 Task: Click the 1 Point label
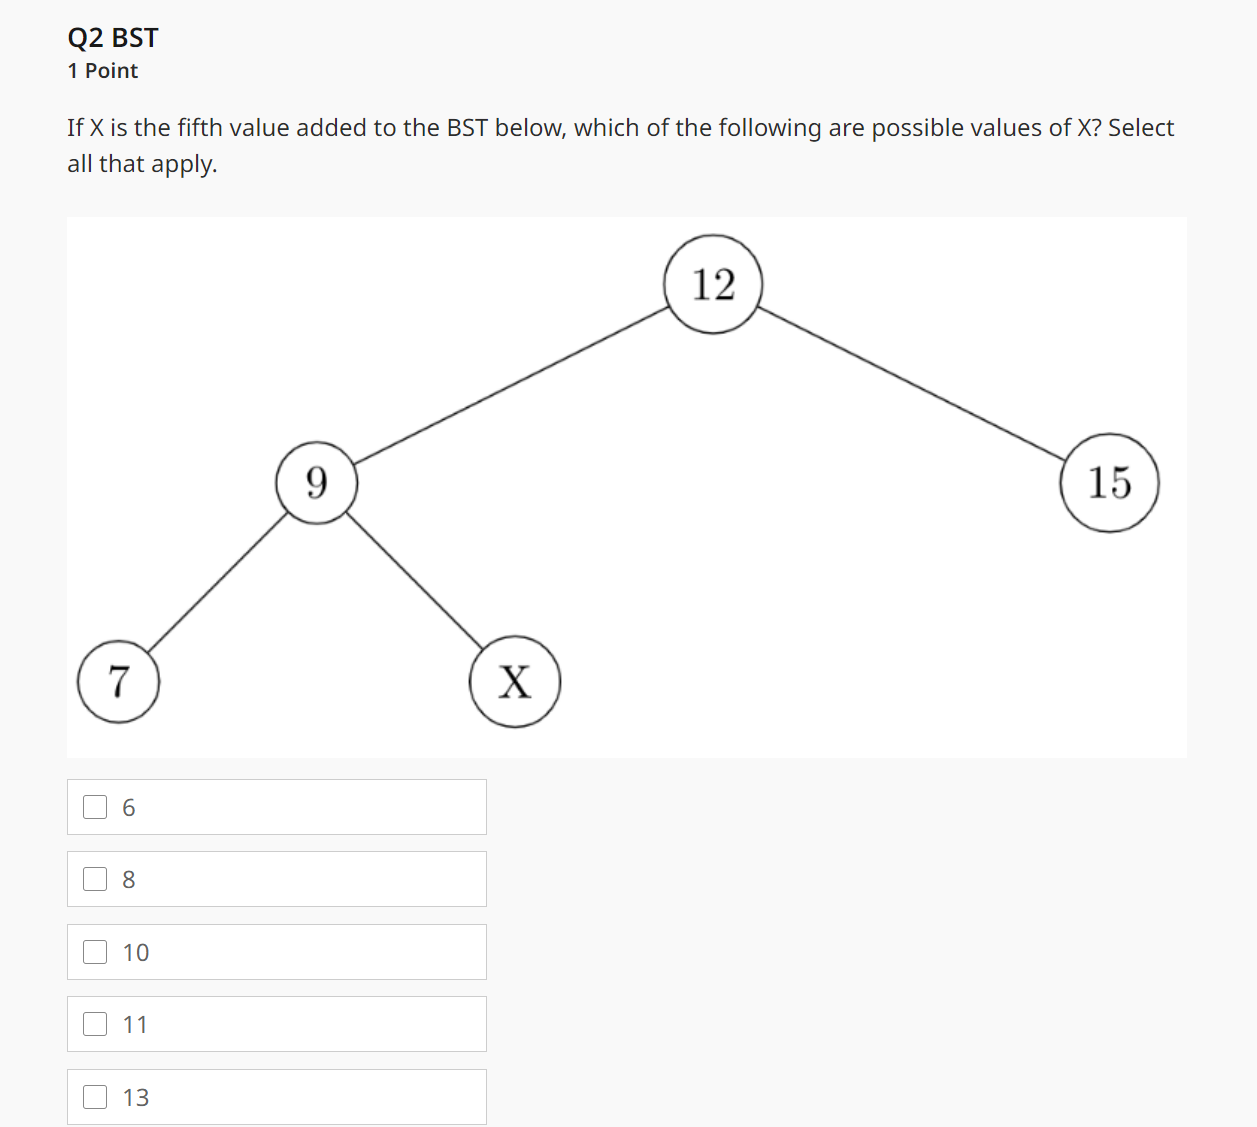[102, 70]
